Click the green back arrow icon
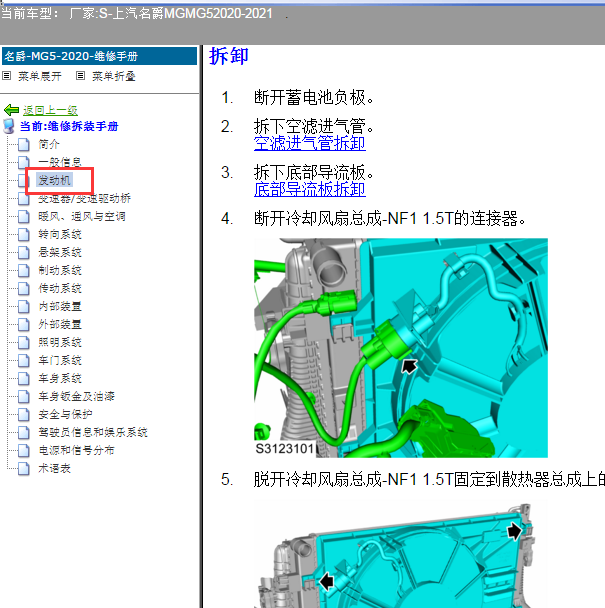Image resolution: width=605 pixels, height=608 pixels. coord(11,110)
